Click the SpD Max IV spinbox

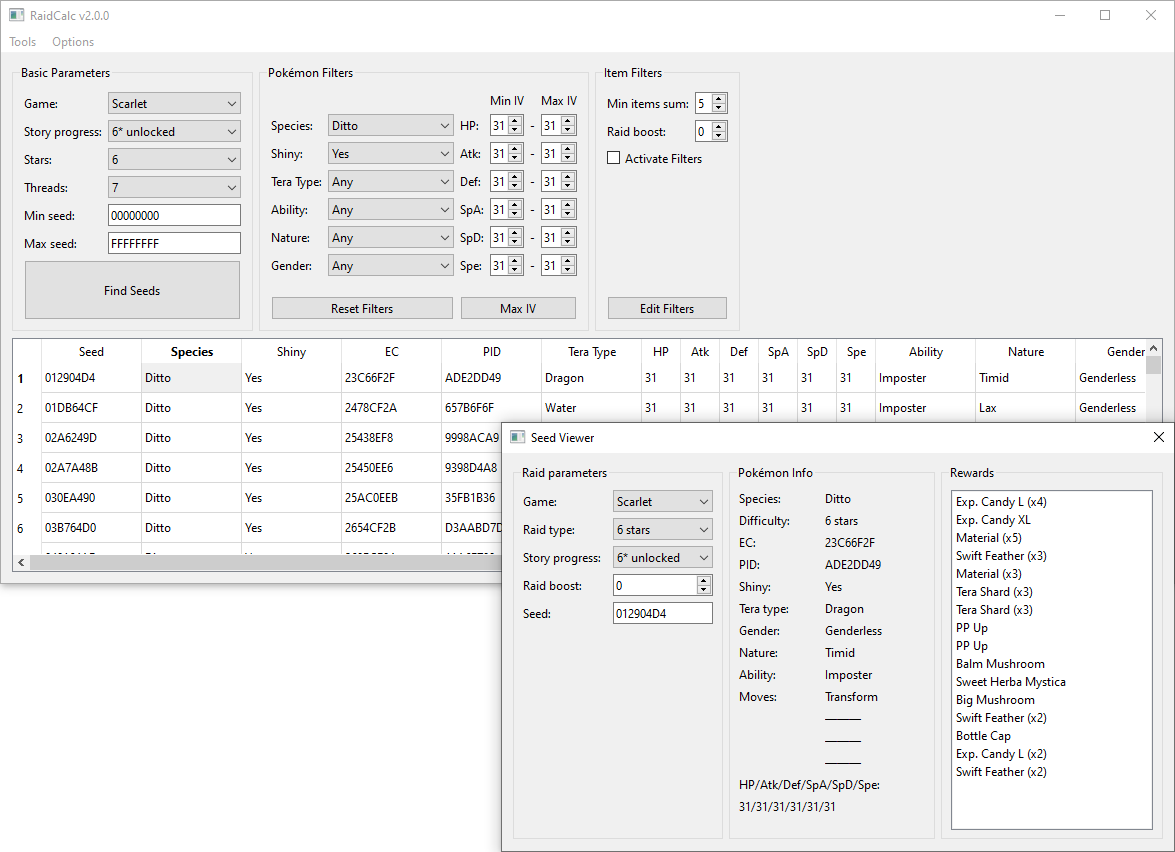click(x=558, y=238)
